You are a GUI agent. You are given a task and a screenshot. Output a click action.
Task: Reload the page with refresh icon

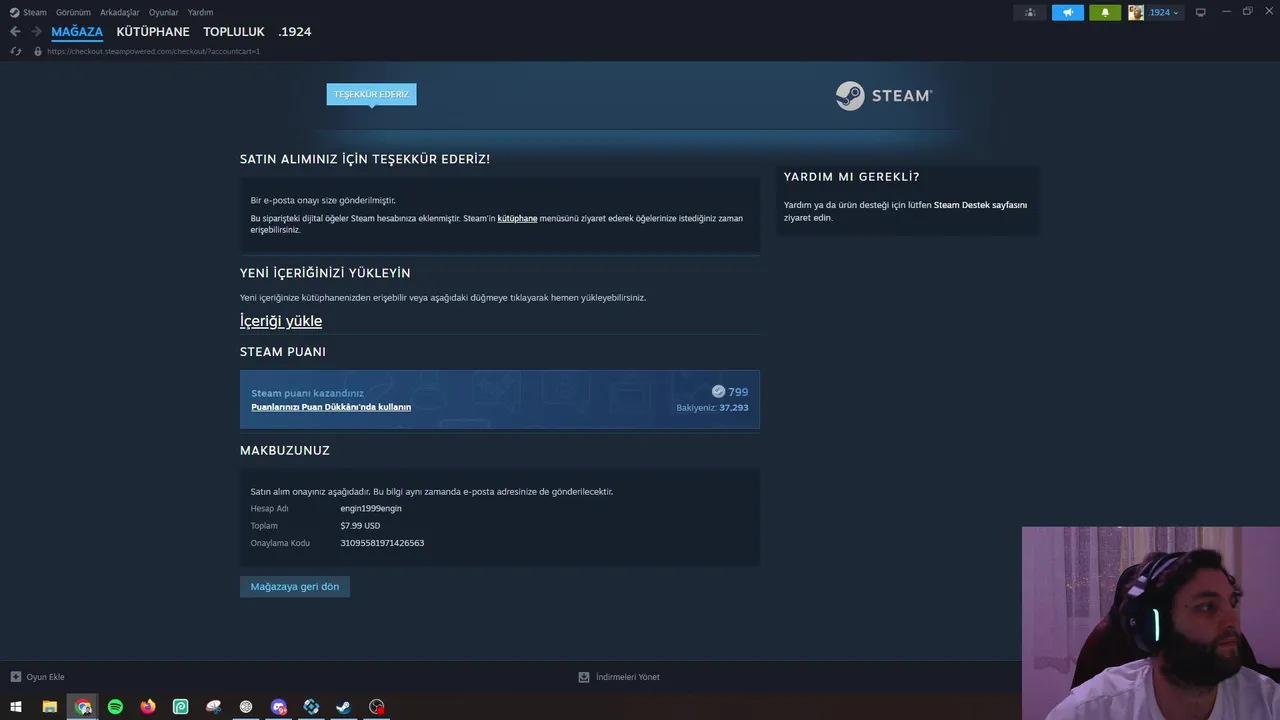tap(16, 51)
